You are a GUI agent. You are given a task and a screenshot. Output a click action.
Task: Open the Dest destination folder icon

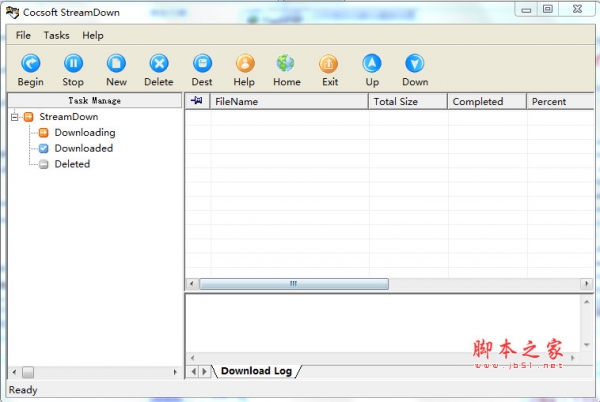pyautogui.click(x=202, y=64)
